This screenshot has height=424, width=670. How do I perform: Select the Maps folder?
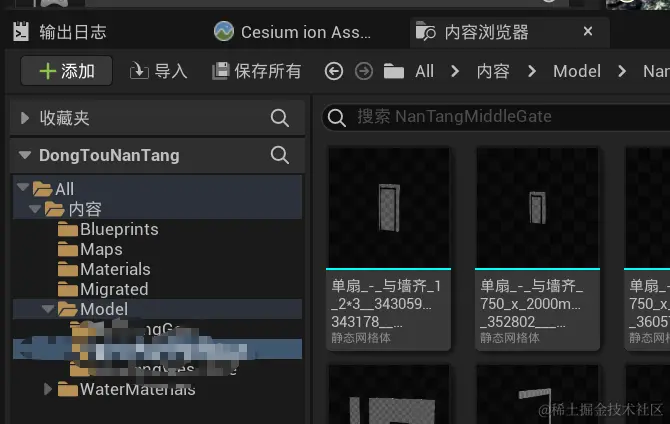tap(157, 249)
